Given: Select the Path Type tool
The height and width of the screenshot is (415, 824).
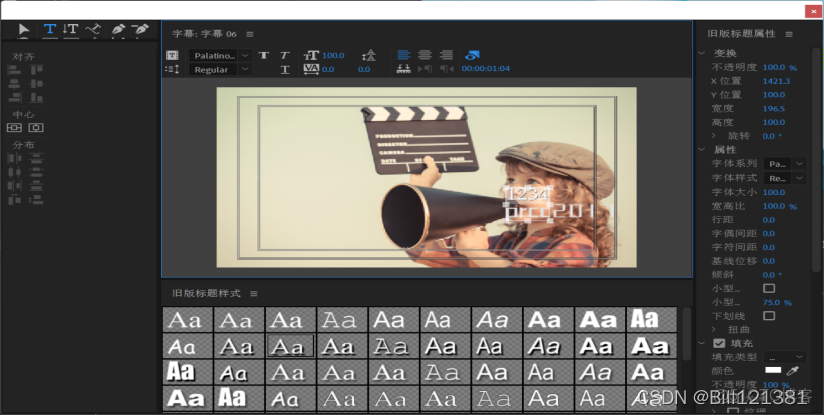Looking at the screenshot, I should click(x=93, y=31).
